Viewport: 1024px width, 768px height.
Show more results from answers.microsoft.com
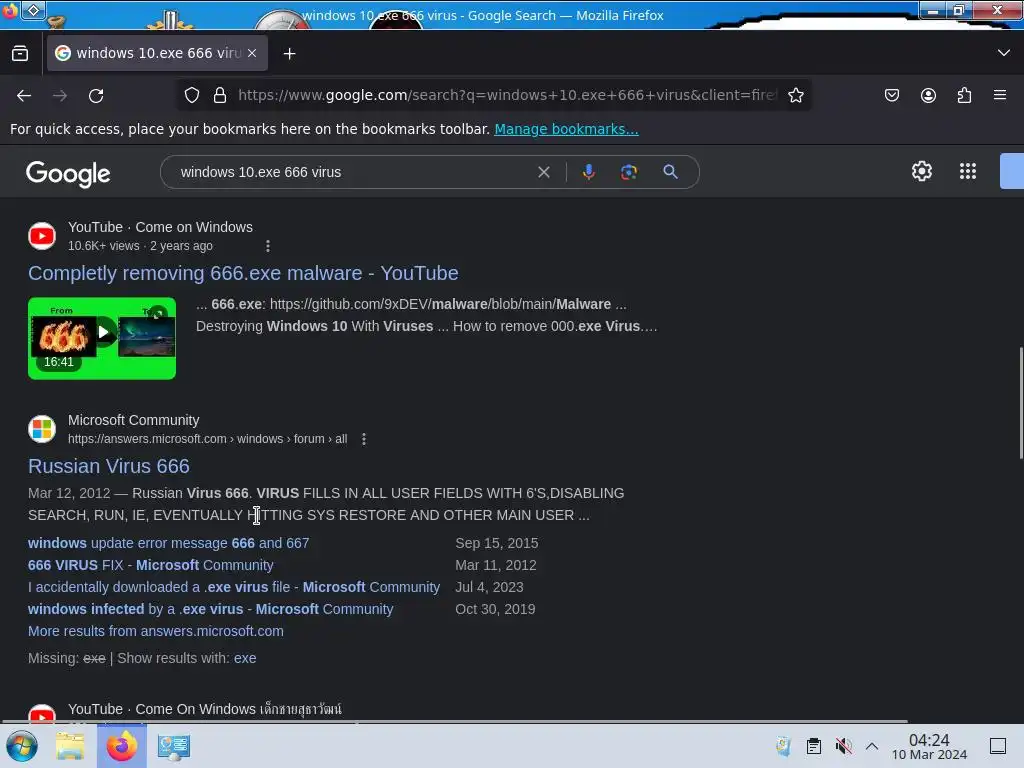[155, 632]
